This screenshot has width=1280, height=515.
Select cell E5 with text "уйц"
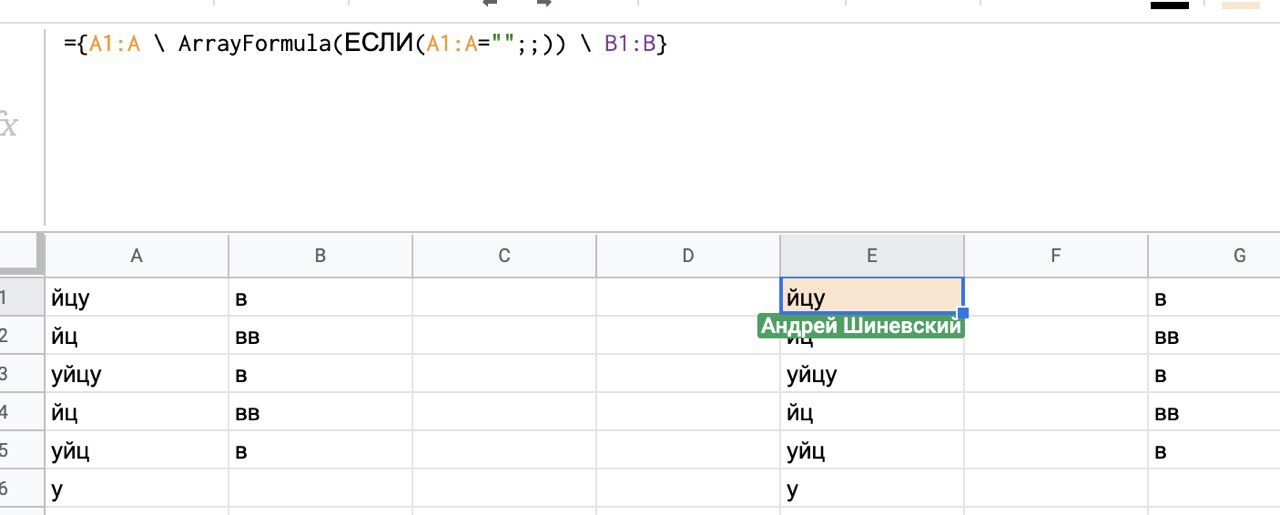(x=872, y=451)
